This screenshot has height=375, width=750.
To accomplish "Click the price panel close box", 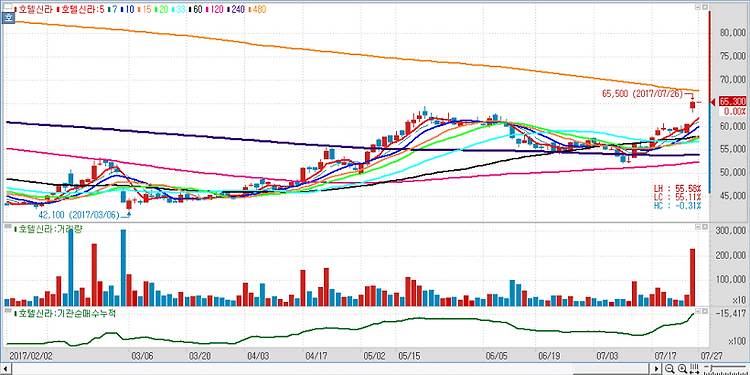I will click(x=705, y=7).
